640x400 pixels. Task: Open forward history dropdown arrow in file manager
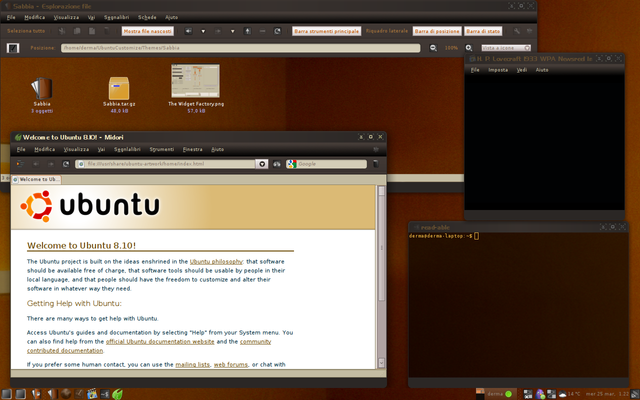click(232, 31)
